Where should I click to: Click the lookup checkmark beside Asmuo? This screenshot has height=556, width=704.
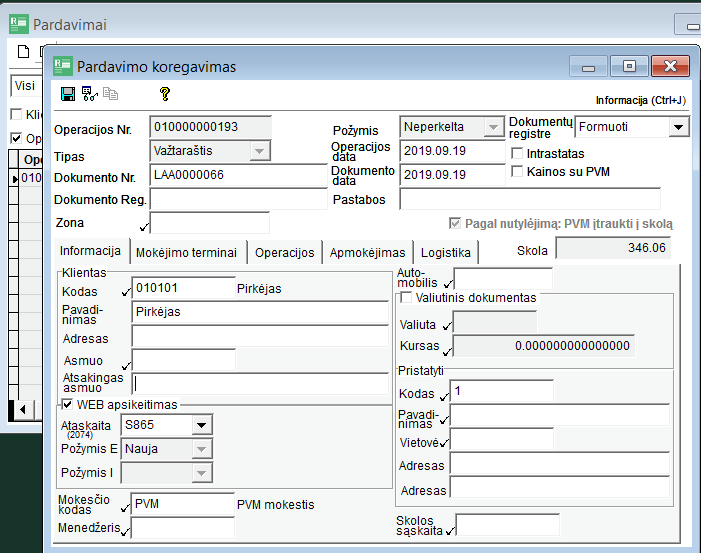(126, 366)
